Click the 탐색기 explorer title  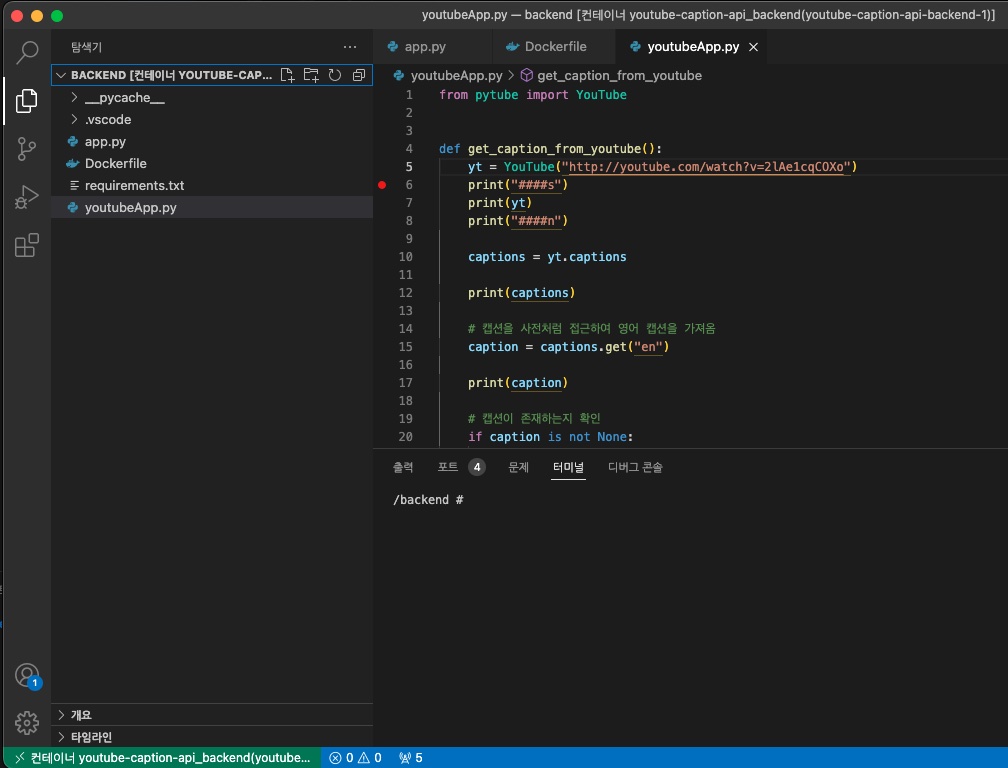86,47
